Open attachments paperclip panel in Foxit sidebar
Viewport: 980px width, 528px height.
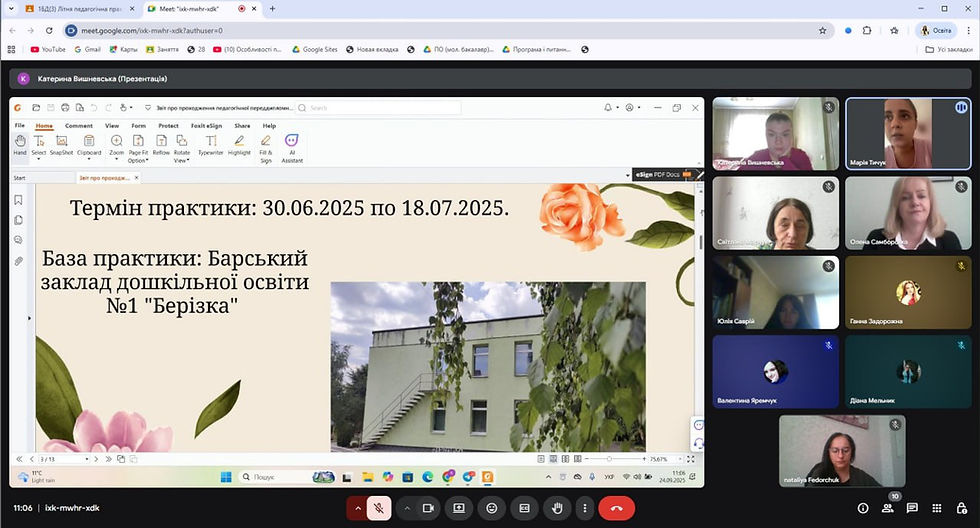[x=18, y=261]
